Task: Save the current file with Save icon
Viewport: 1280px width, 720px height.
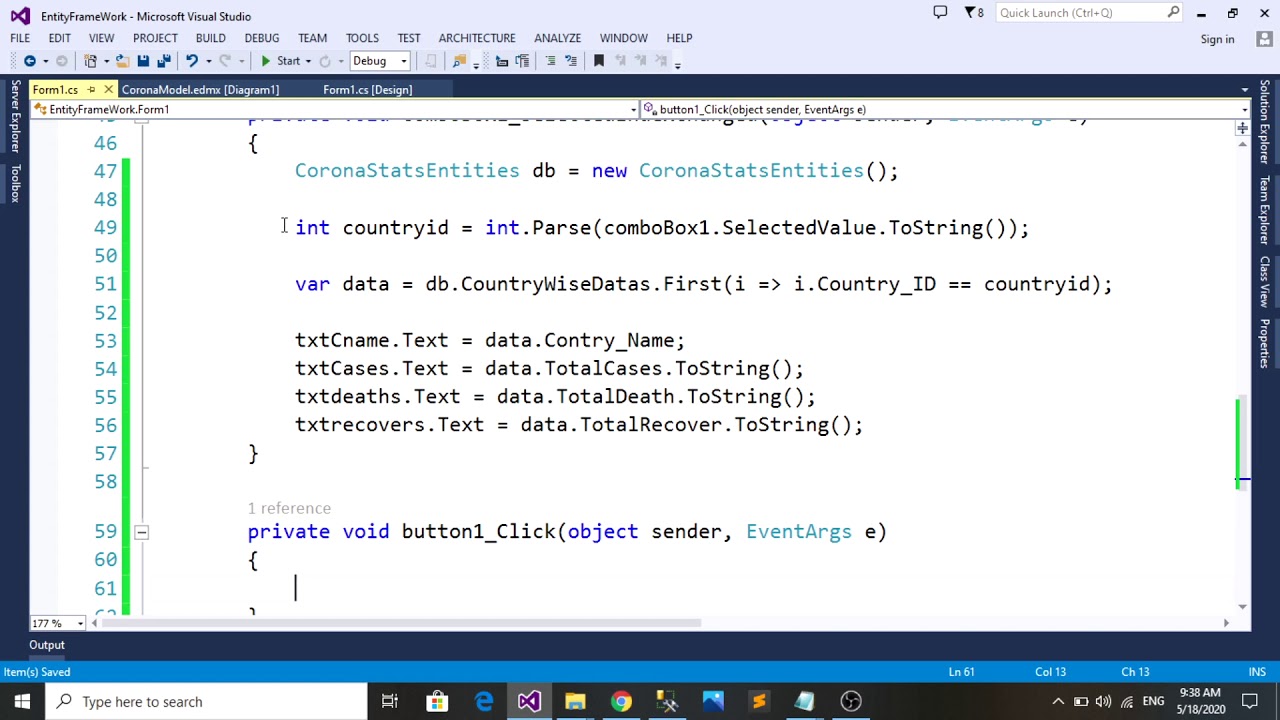Action: coord(143,61)
